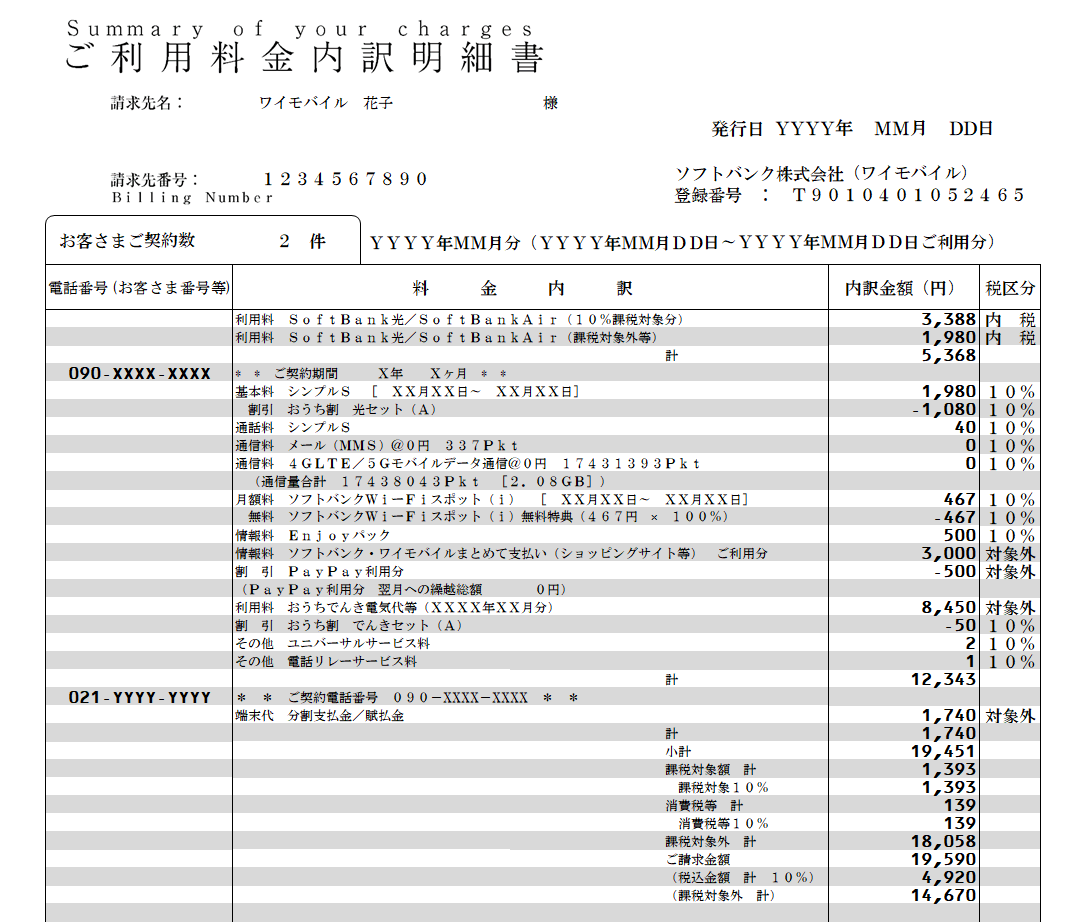
Task: Click the 端末代 分割支払金/賦払金 row
Action: (x=319, y=715)
